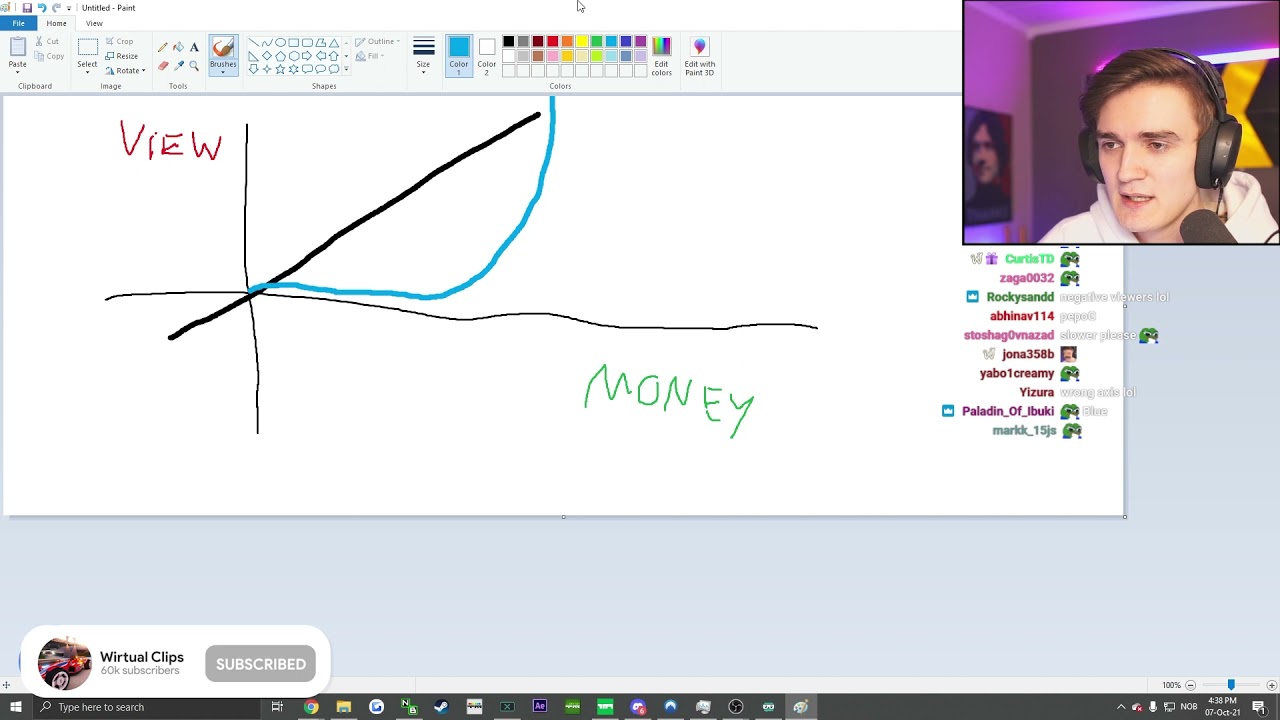Pick the red color swatch
This screenshot has width=1280, height=720.
pos(552,41)
